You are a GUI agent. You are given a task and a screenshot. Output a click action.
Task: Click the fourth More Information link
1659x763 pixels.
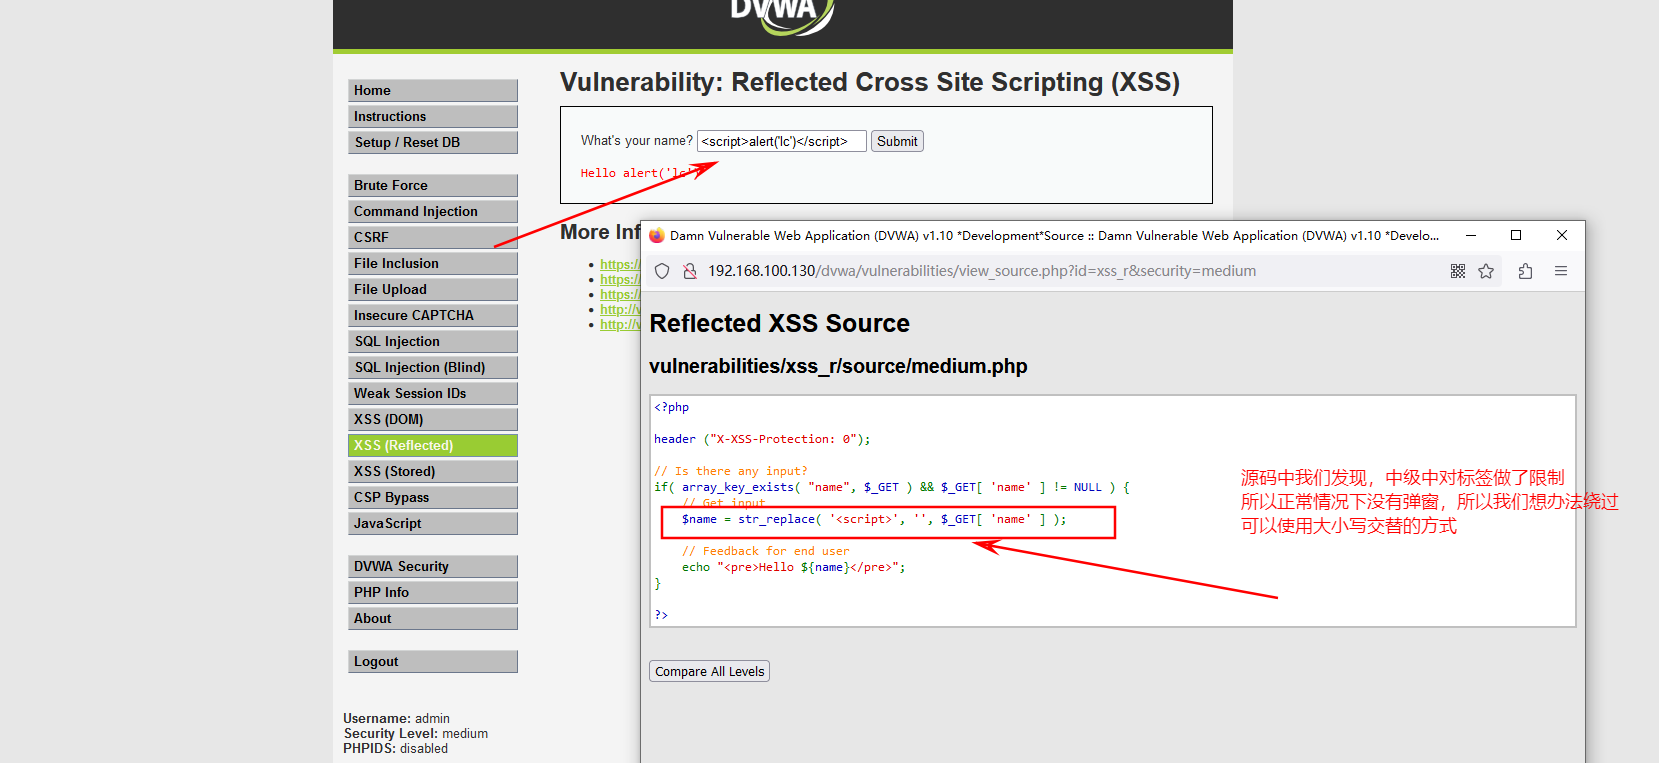(x=620, y=309)
